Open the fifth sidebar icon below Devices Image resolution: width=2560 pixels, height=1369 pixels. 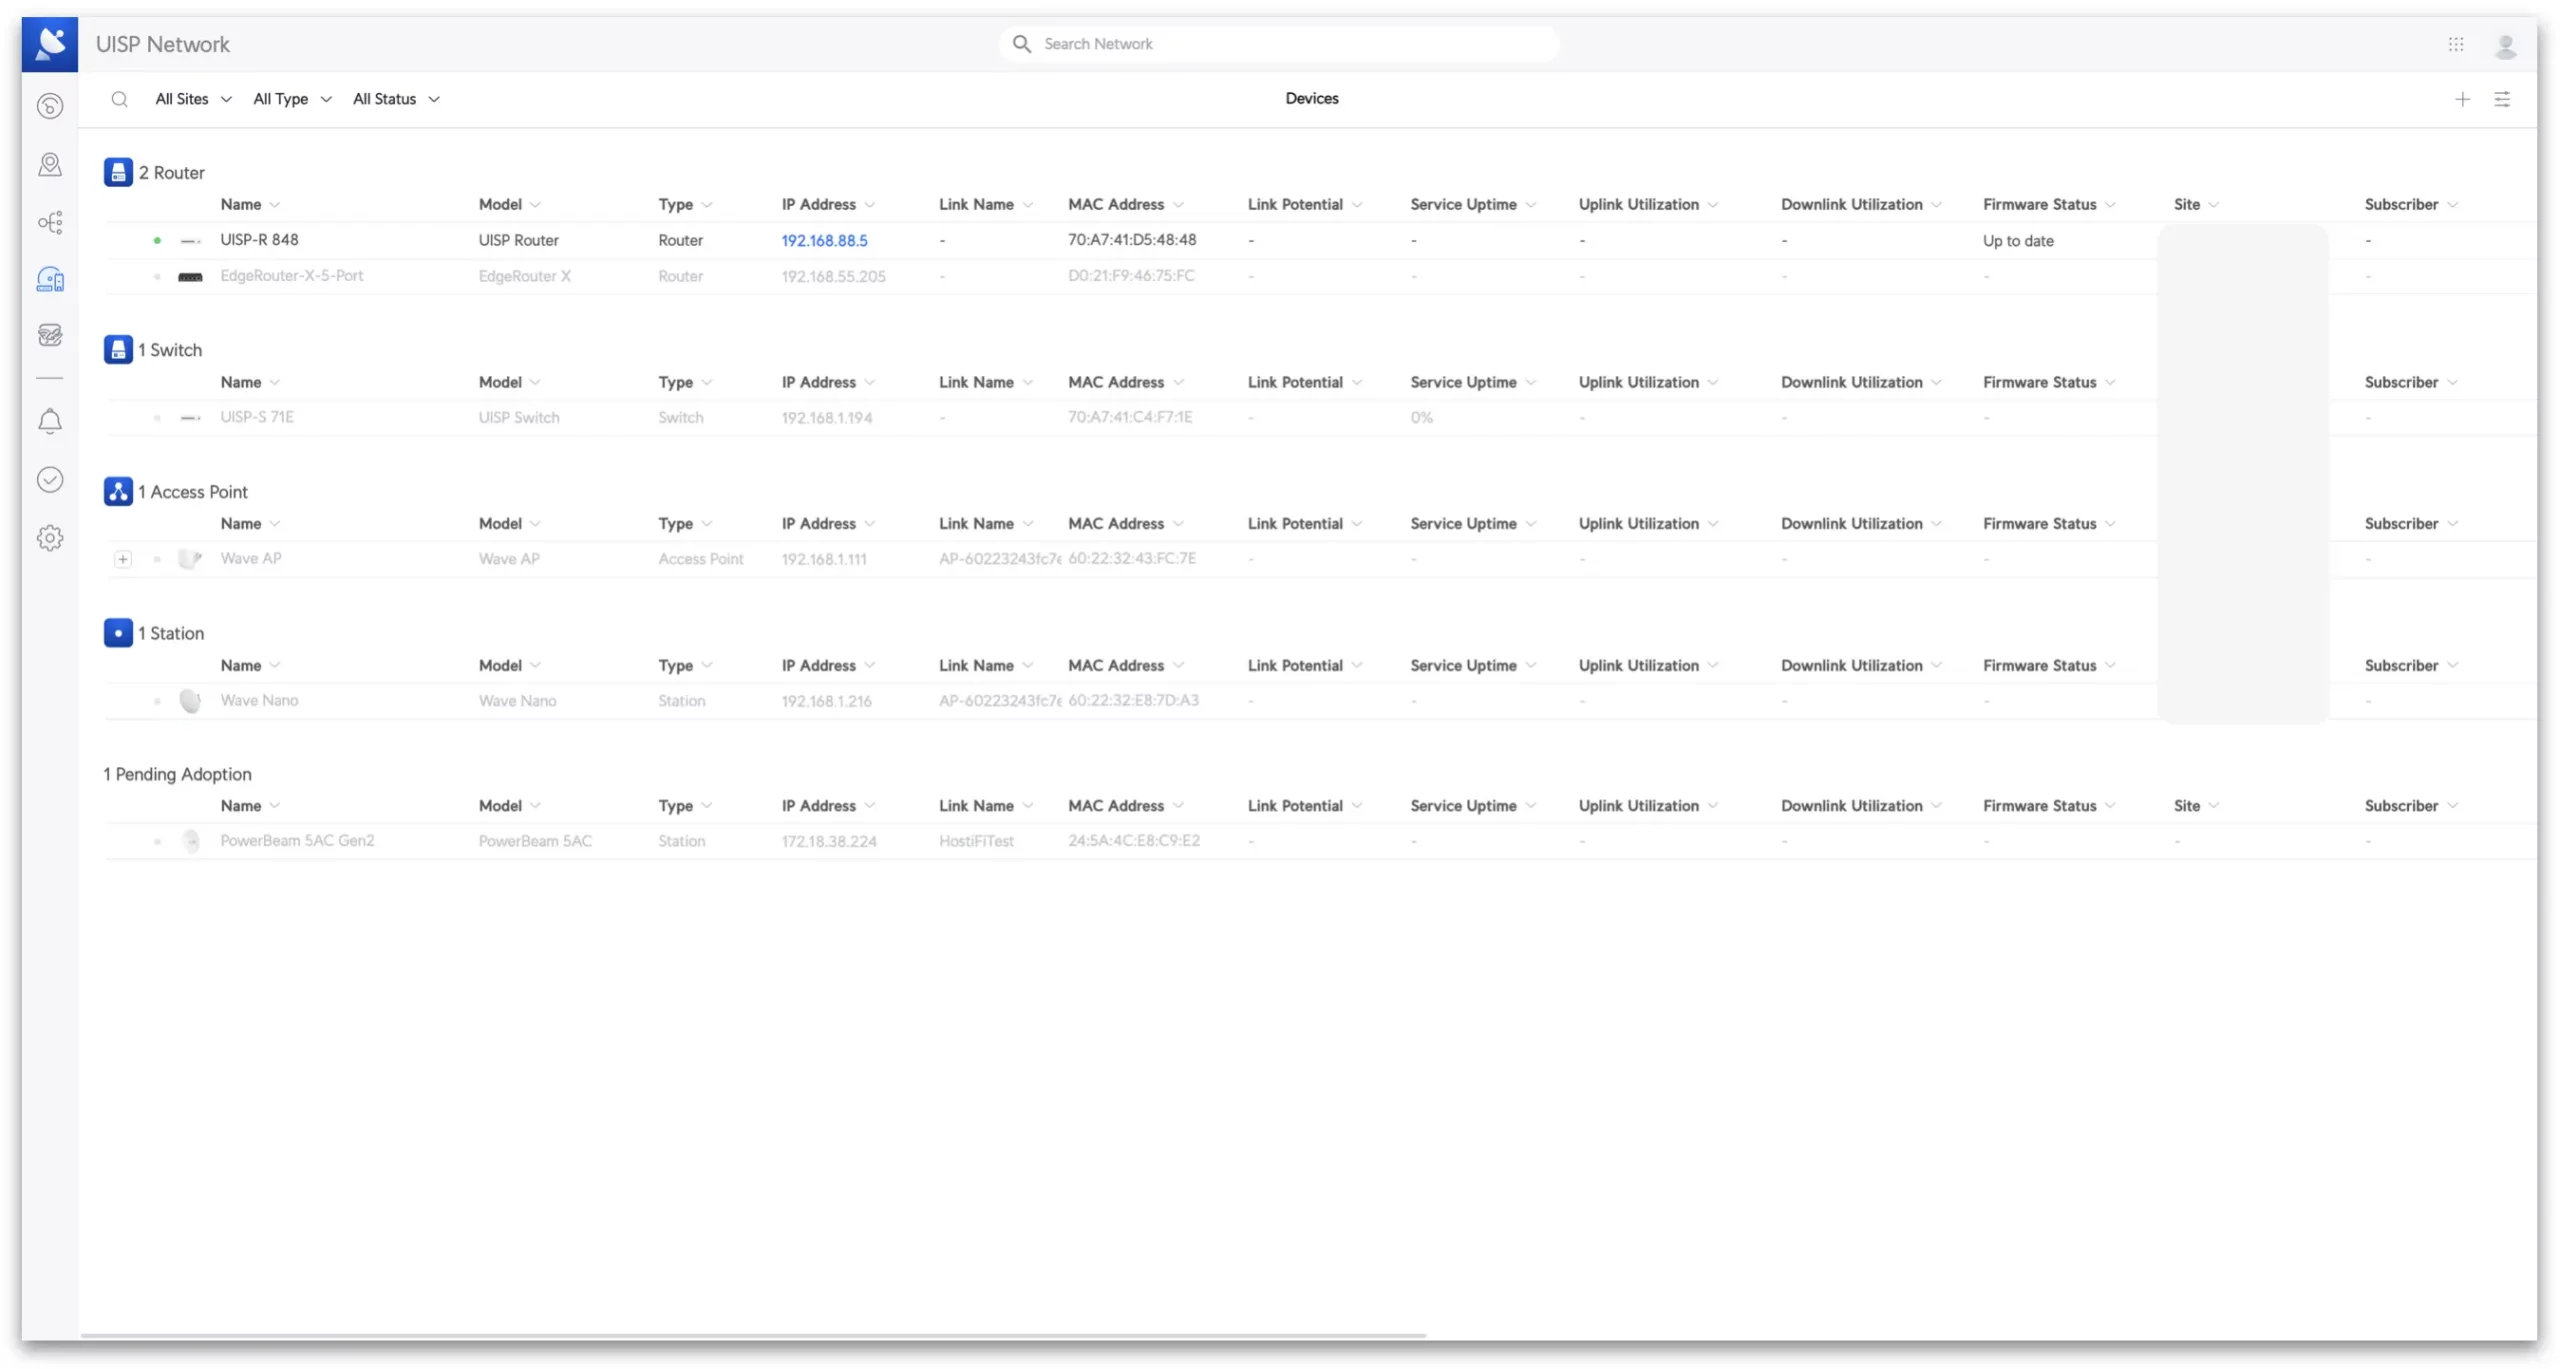(x=50, y=335)
